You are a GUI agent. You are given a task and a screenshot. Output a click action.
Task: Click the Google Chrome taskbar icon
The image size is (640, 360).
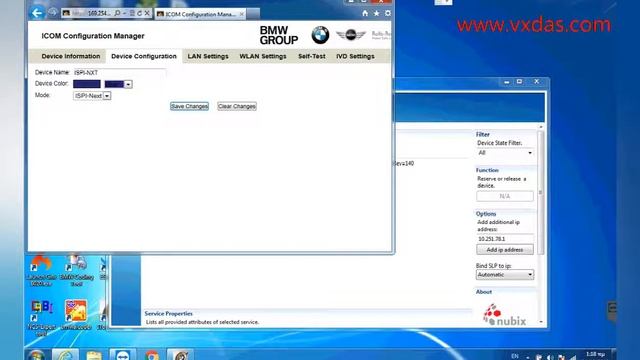coord(152,355)
